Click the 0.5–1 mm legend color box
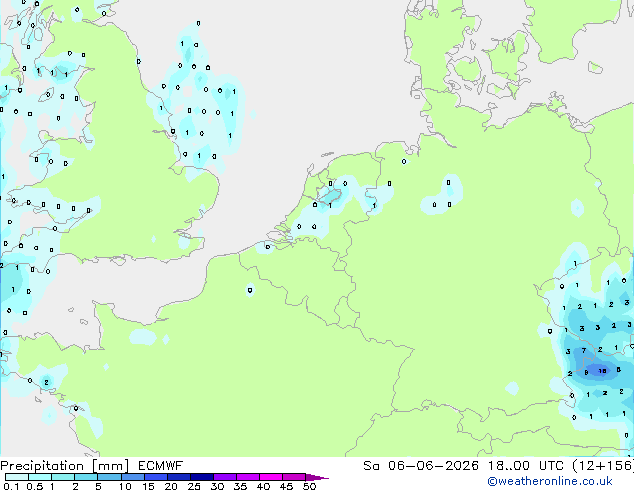The width and height of the screenshot is (634, 490). click(40, 477)
